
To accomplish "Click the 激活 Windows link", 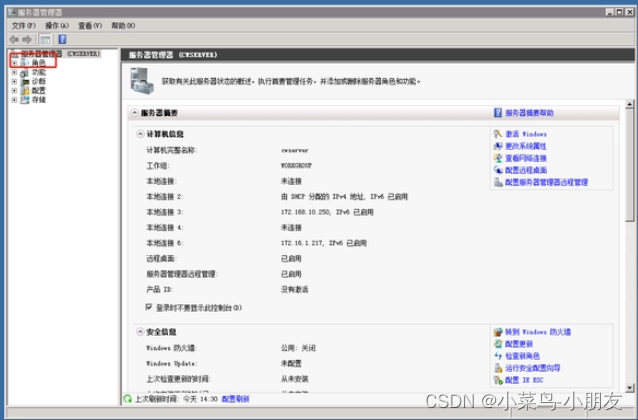I will click(526, 134).
